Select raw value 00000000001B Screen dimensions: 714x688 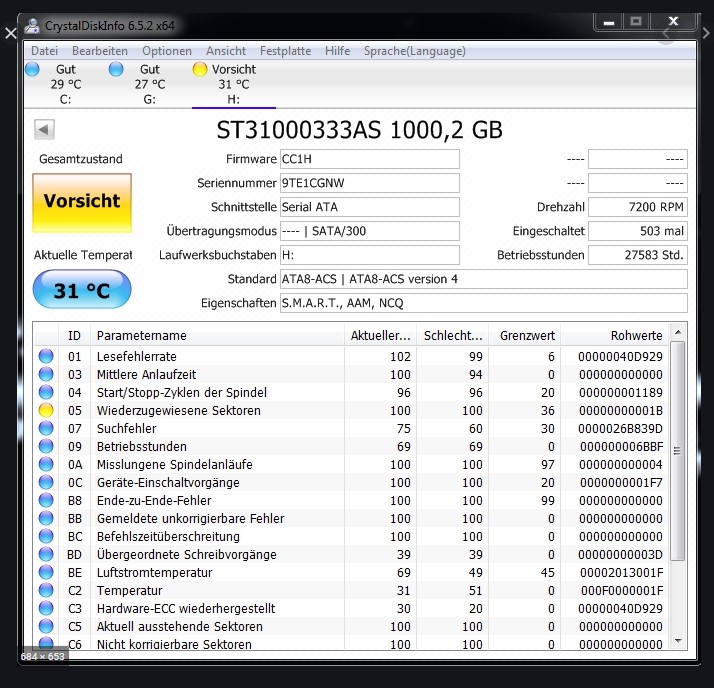click(621, 410)
